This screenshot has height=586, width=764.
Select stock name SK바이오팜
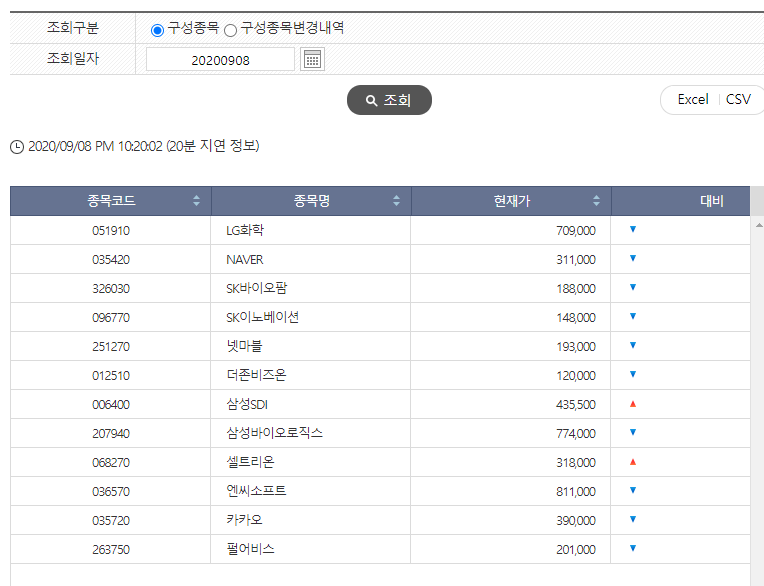(256, 288)
